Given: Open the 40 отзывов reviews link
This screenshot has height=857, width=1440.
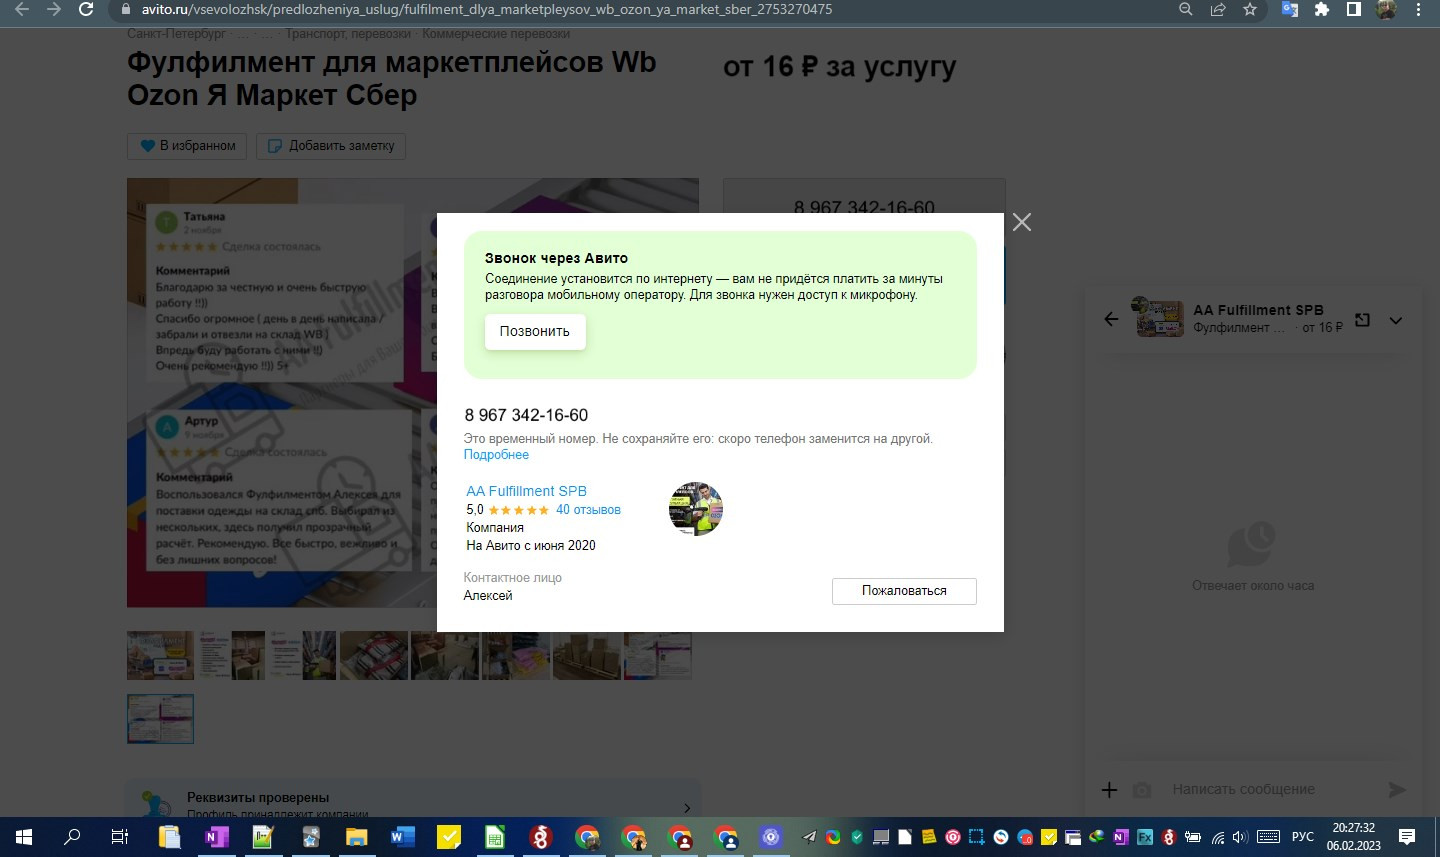Looking at the screenshot, I should tap(588, 510).
